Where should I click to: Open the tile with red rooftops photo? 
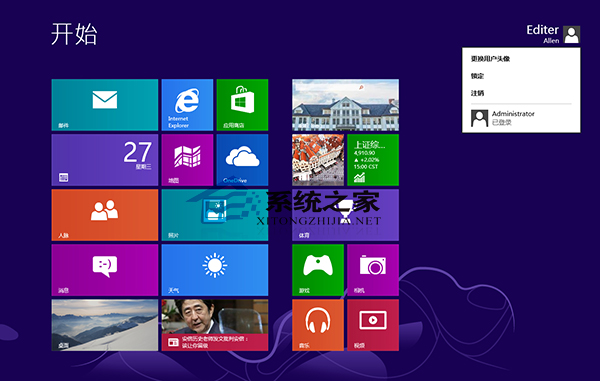[x=318, y=160]
